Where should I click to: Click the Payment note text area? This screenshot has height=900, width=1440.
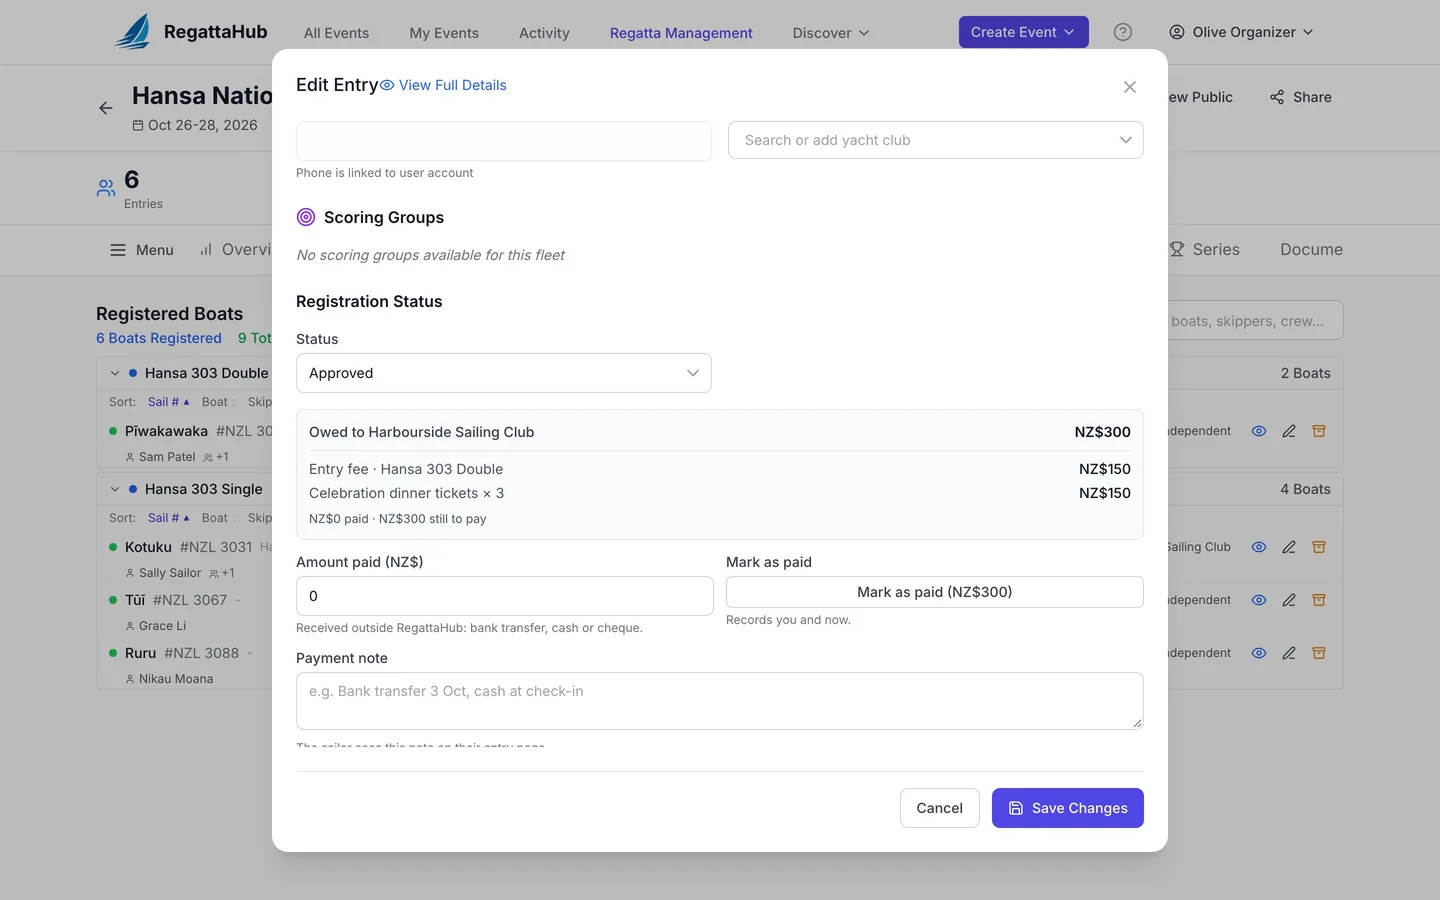[720, 701]
